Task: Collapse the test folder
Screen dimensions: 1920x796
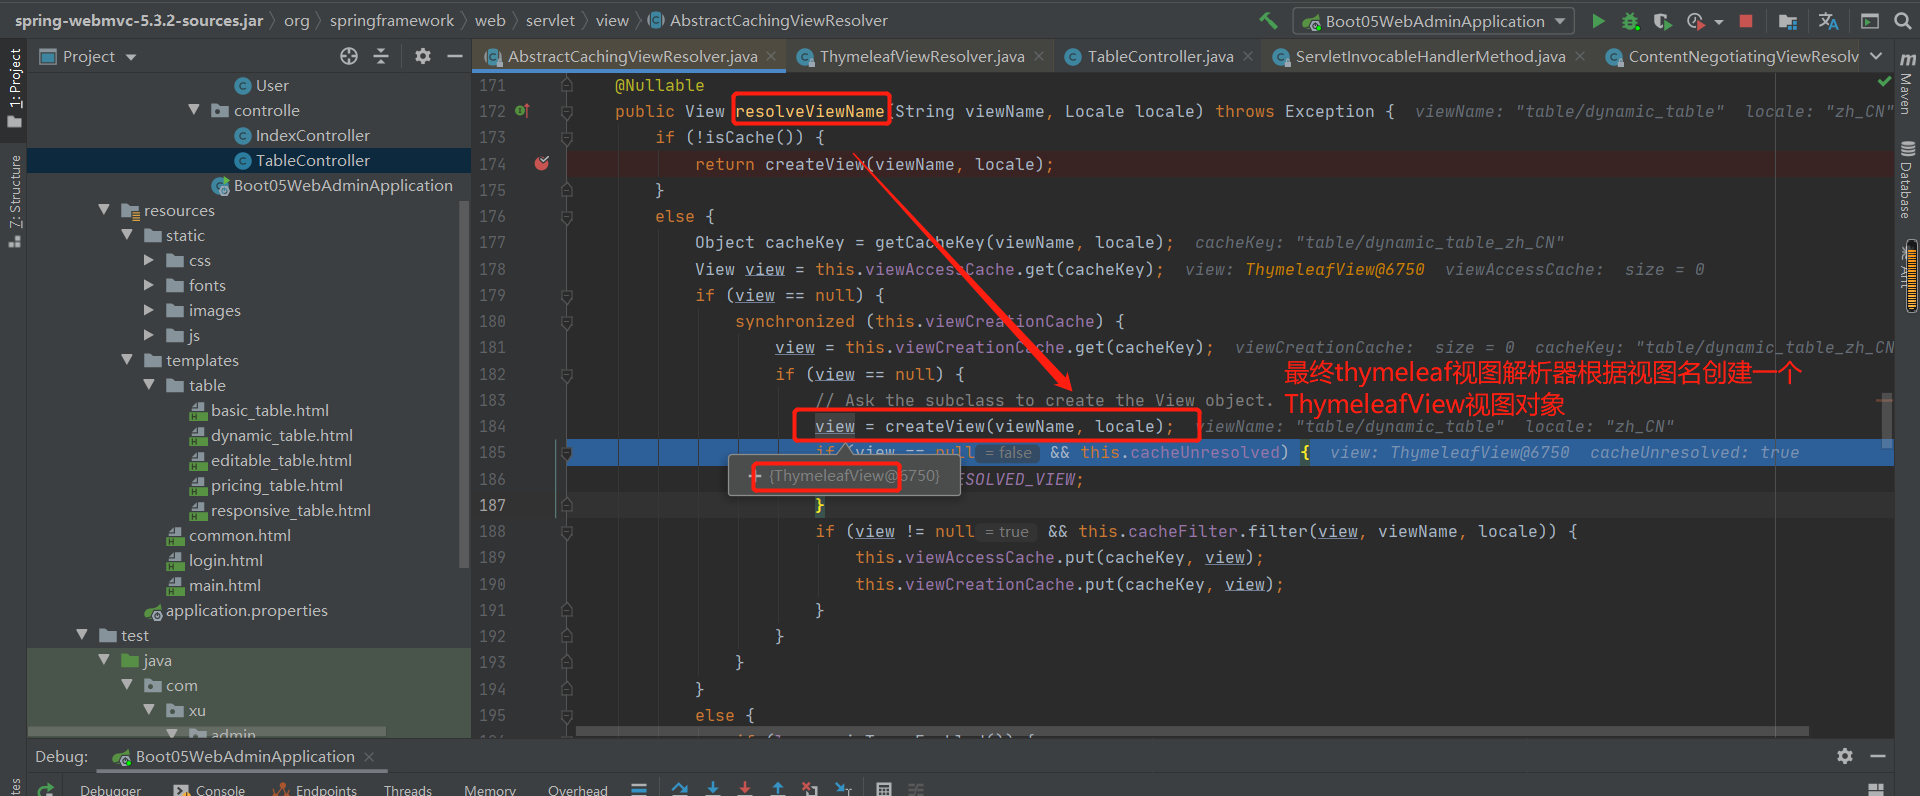Action: point(82,635)
